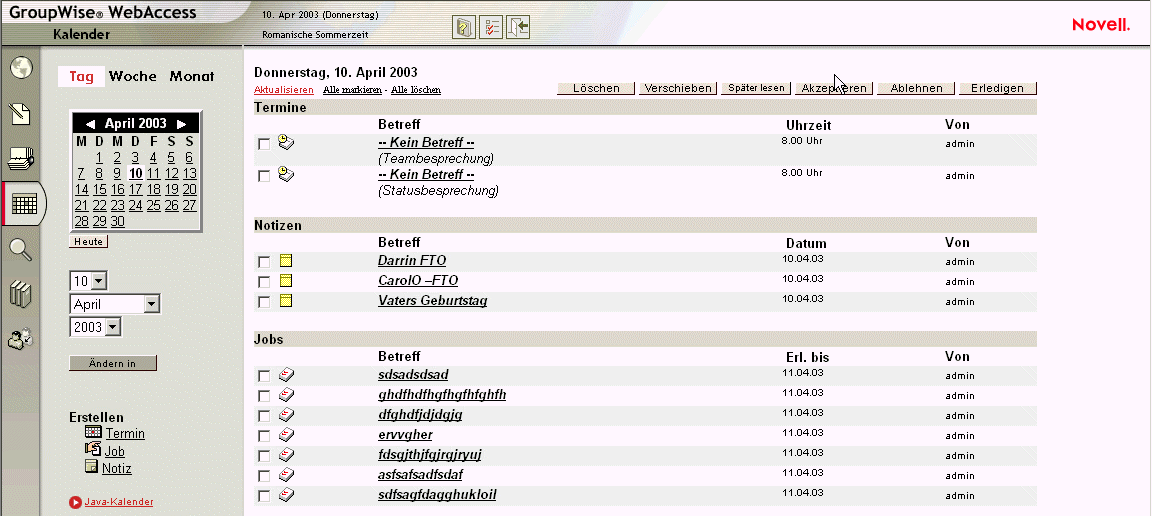Click the Job link under Erstellen
The width and height of the screenshot is (1152, 516).
115,451
